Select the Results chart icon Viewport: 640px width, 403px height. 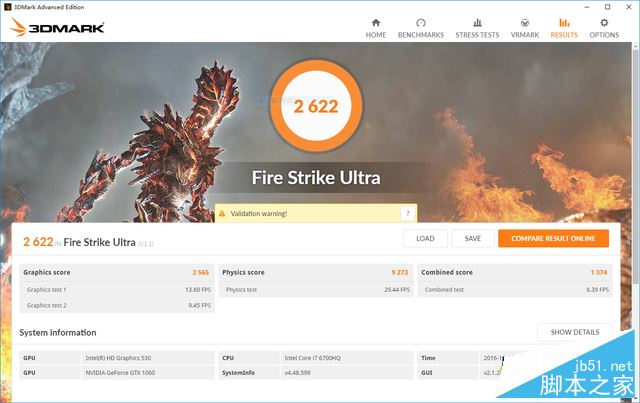[564, 22]
